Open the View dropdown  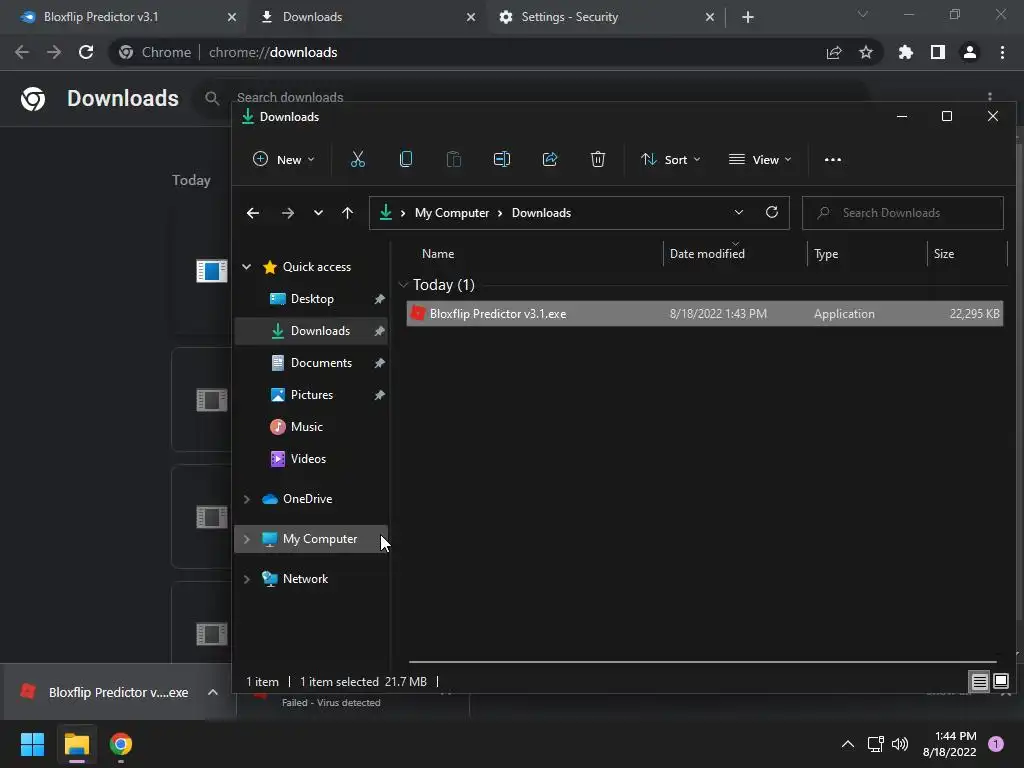pyautogui.click(x=760, y=159)
